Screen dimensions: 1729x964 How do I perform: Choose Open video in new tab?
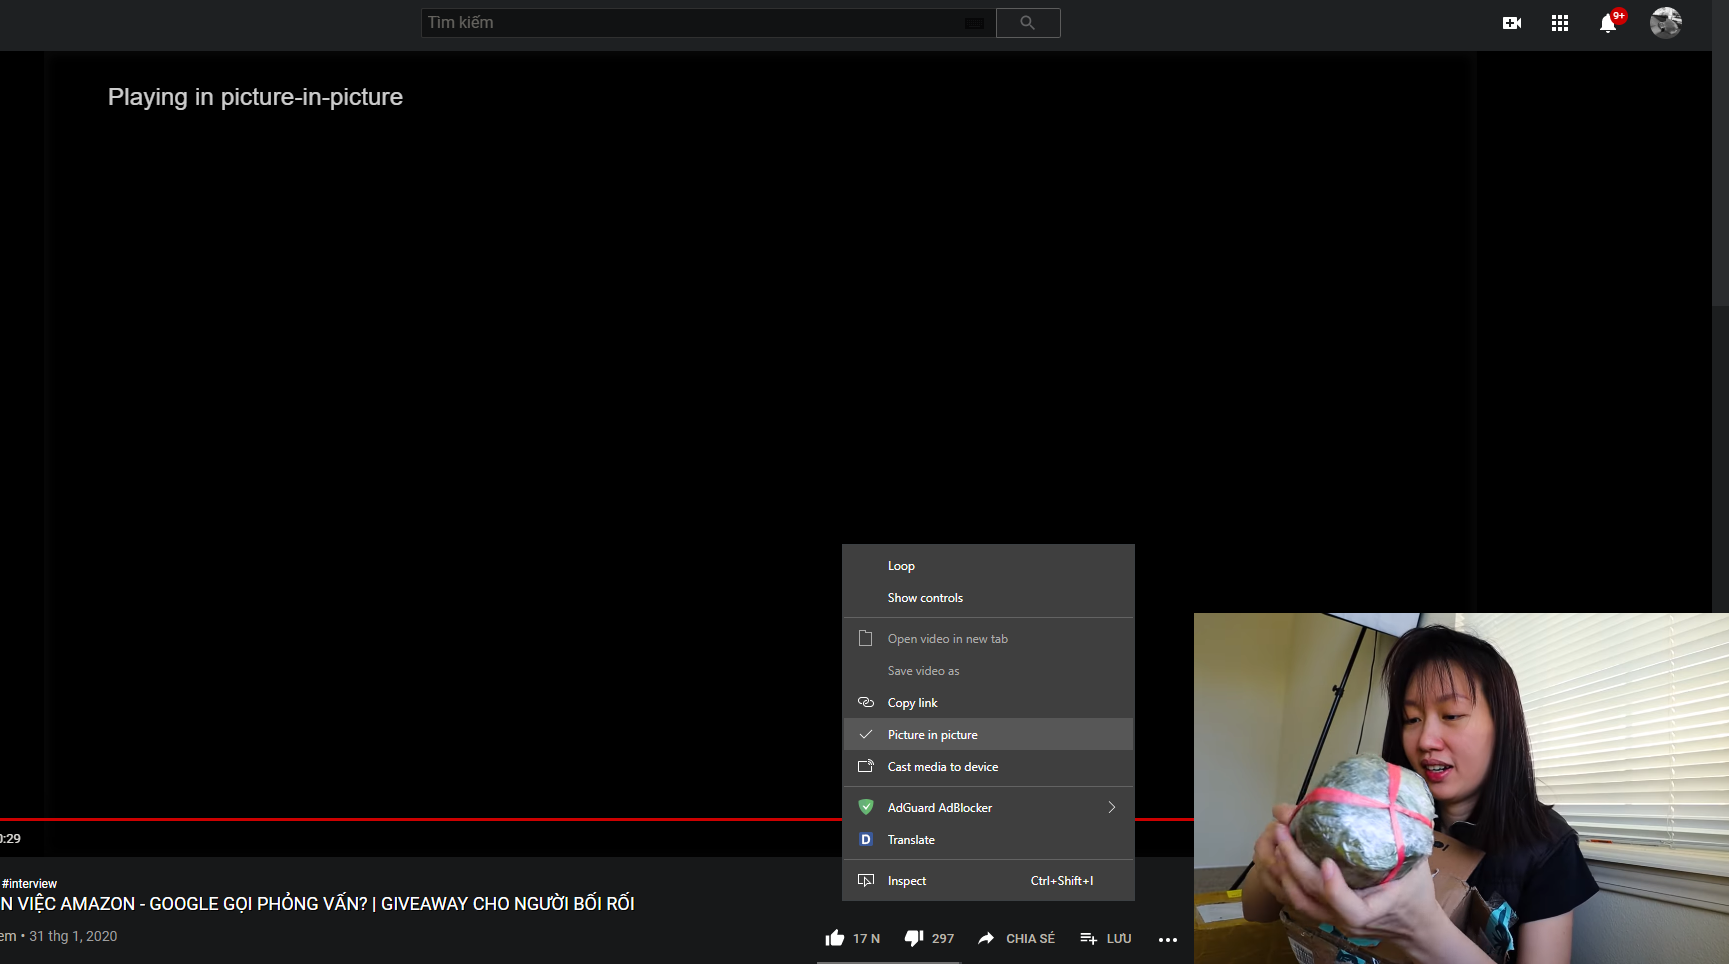pos(988,638)
